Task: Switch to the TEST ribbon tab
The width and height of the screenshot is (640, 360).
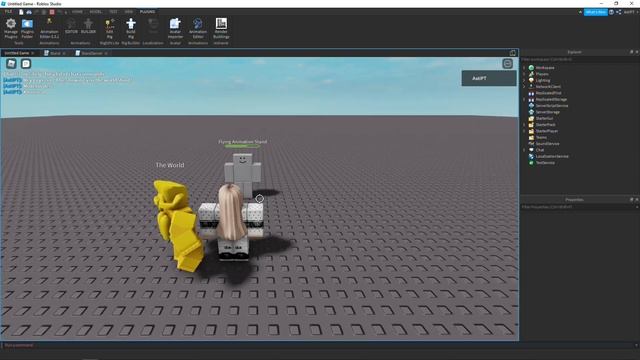Action: tap(113, 12)
